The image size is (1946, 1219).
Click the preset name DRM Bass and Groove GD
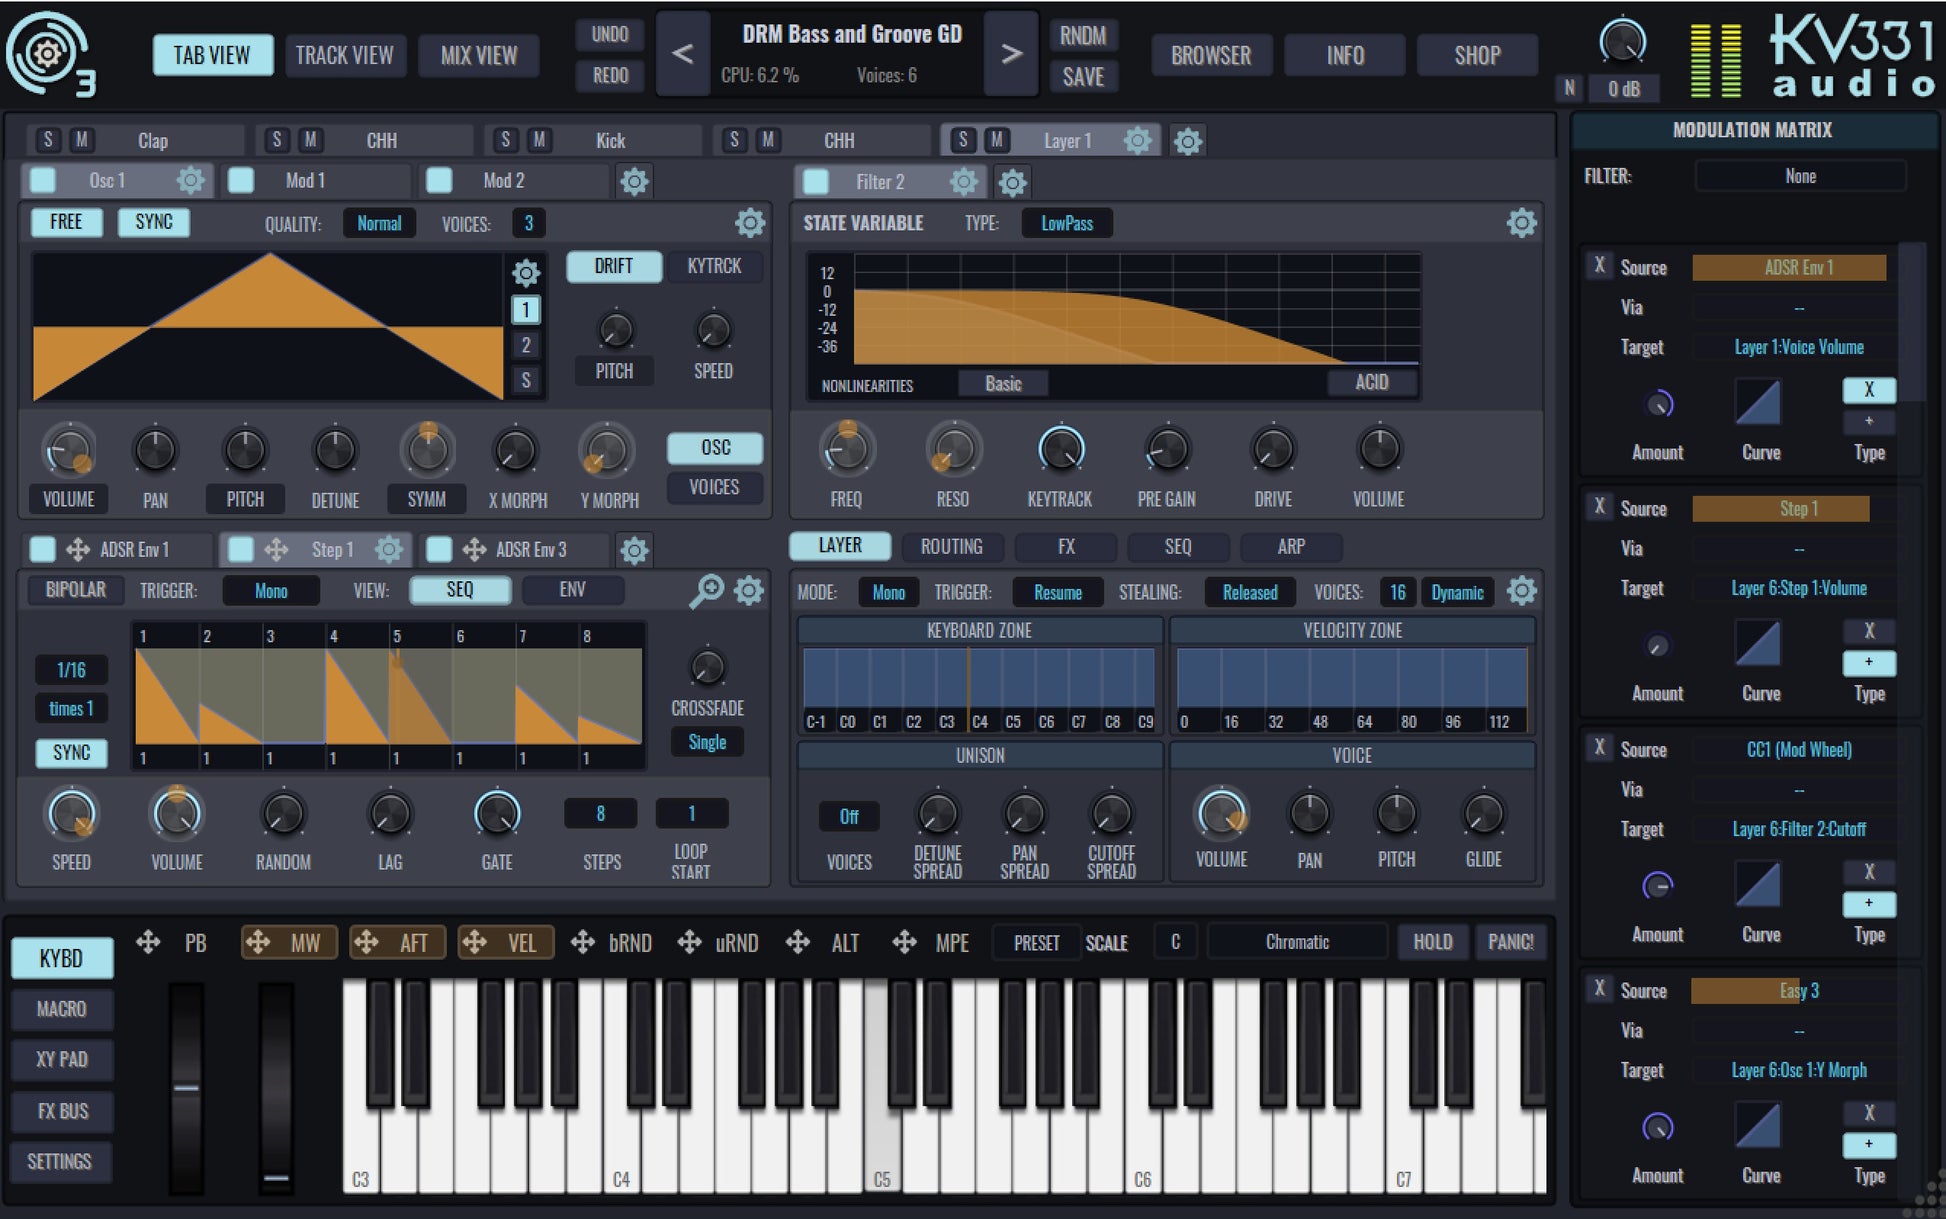849,34
